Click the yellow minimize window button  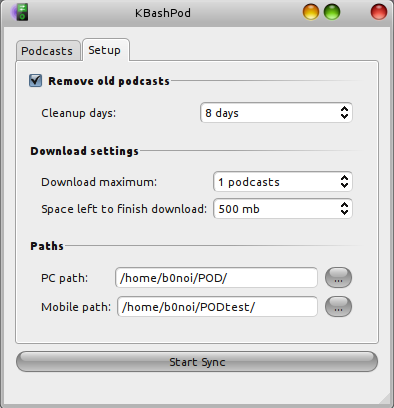coord(311,12)
